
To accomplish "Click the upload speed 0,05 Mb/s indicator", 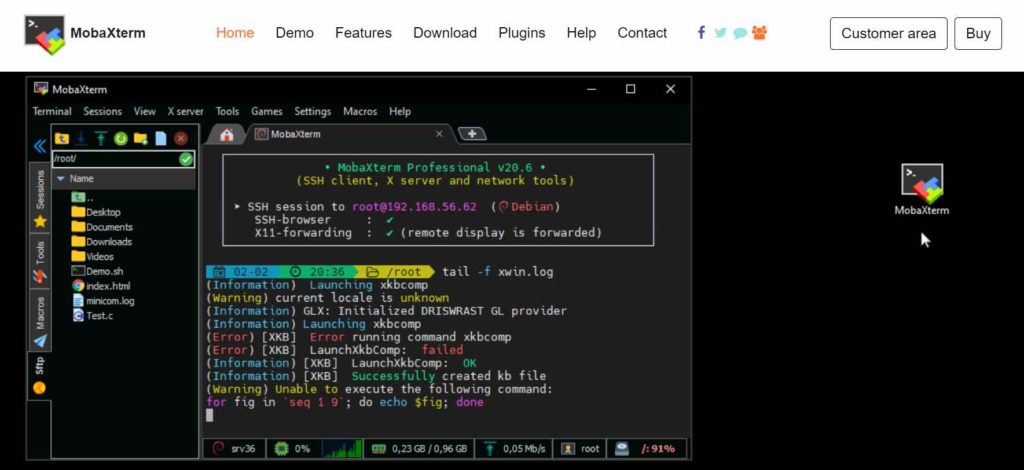I will click(515, 448).
